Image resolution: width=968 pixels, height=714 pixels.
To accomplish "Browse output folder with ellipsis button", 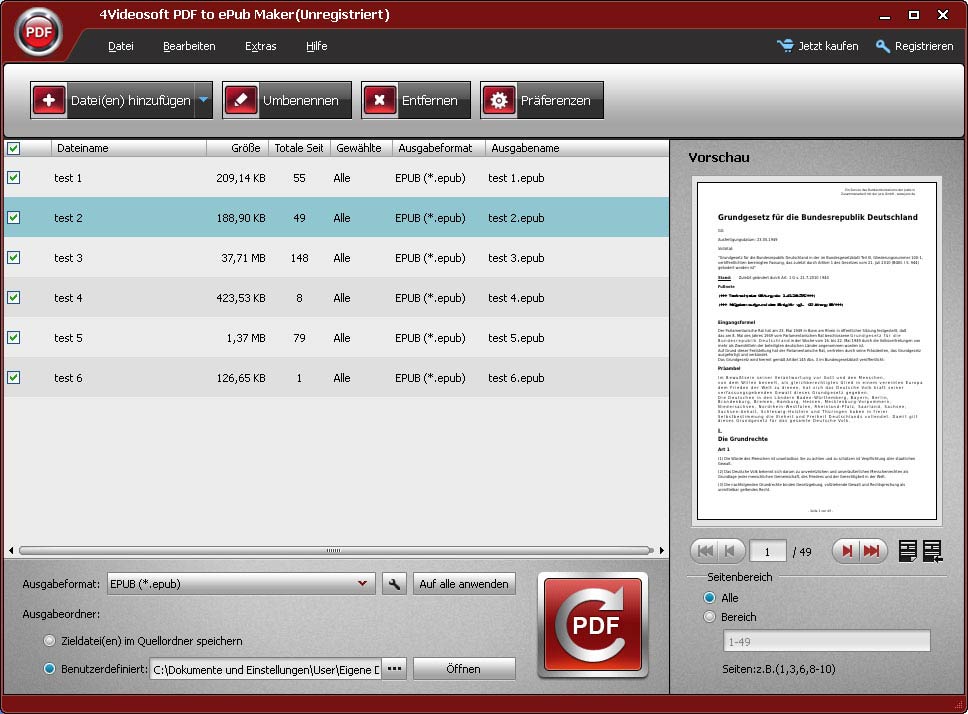I will pyautogui.click(x=394, y=669).
